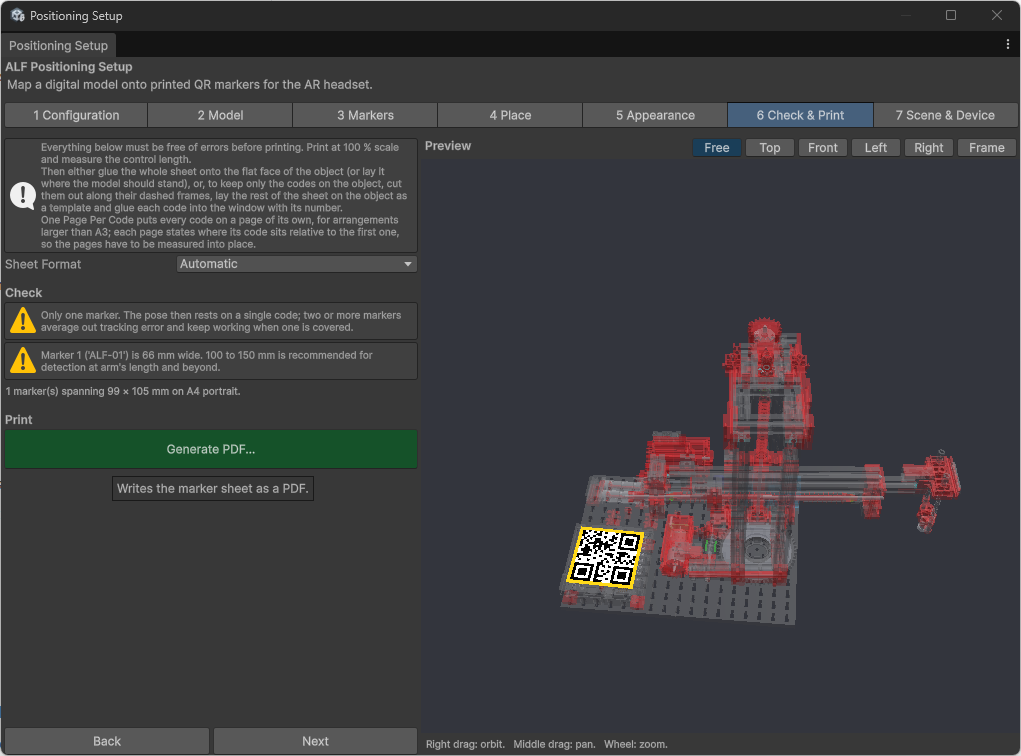
Task: Set preview to Top view
Action: point(770,148)
